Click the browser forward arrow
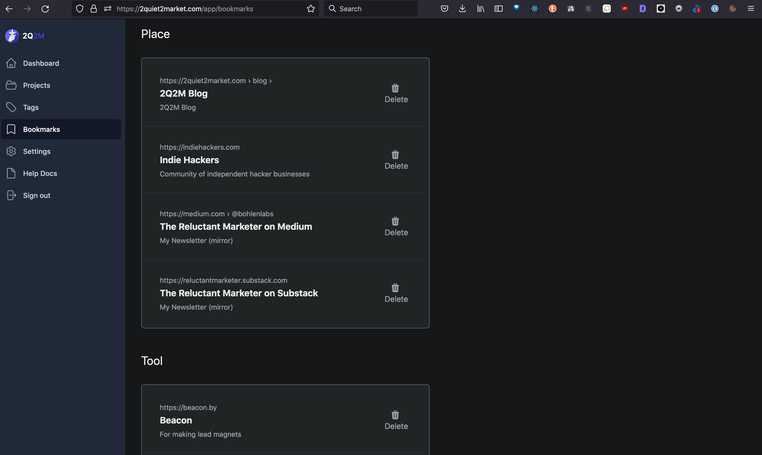Image resolution: width=762 pixels, height=455 pixels. click(x=27, y=9)
